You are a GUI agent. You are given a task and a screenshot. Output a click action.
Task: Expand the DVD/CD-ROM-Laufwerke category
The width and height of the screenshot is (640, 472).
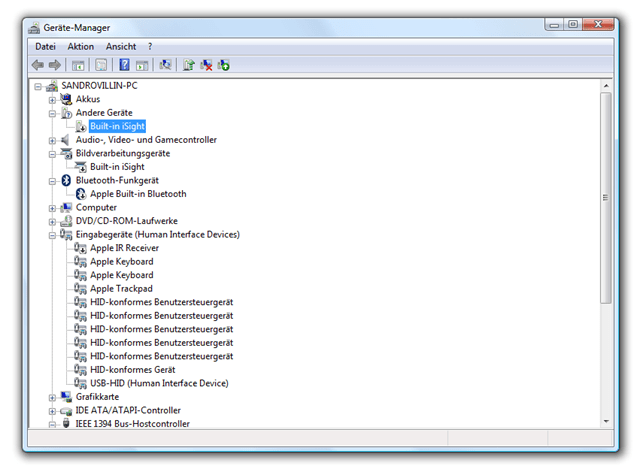click(52, 221)
